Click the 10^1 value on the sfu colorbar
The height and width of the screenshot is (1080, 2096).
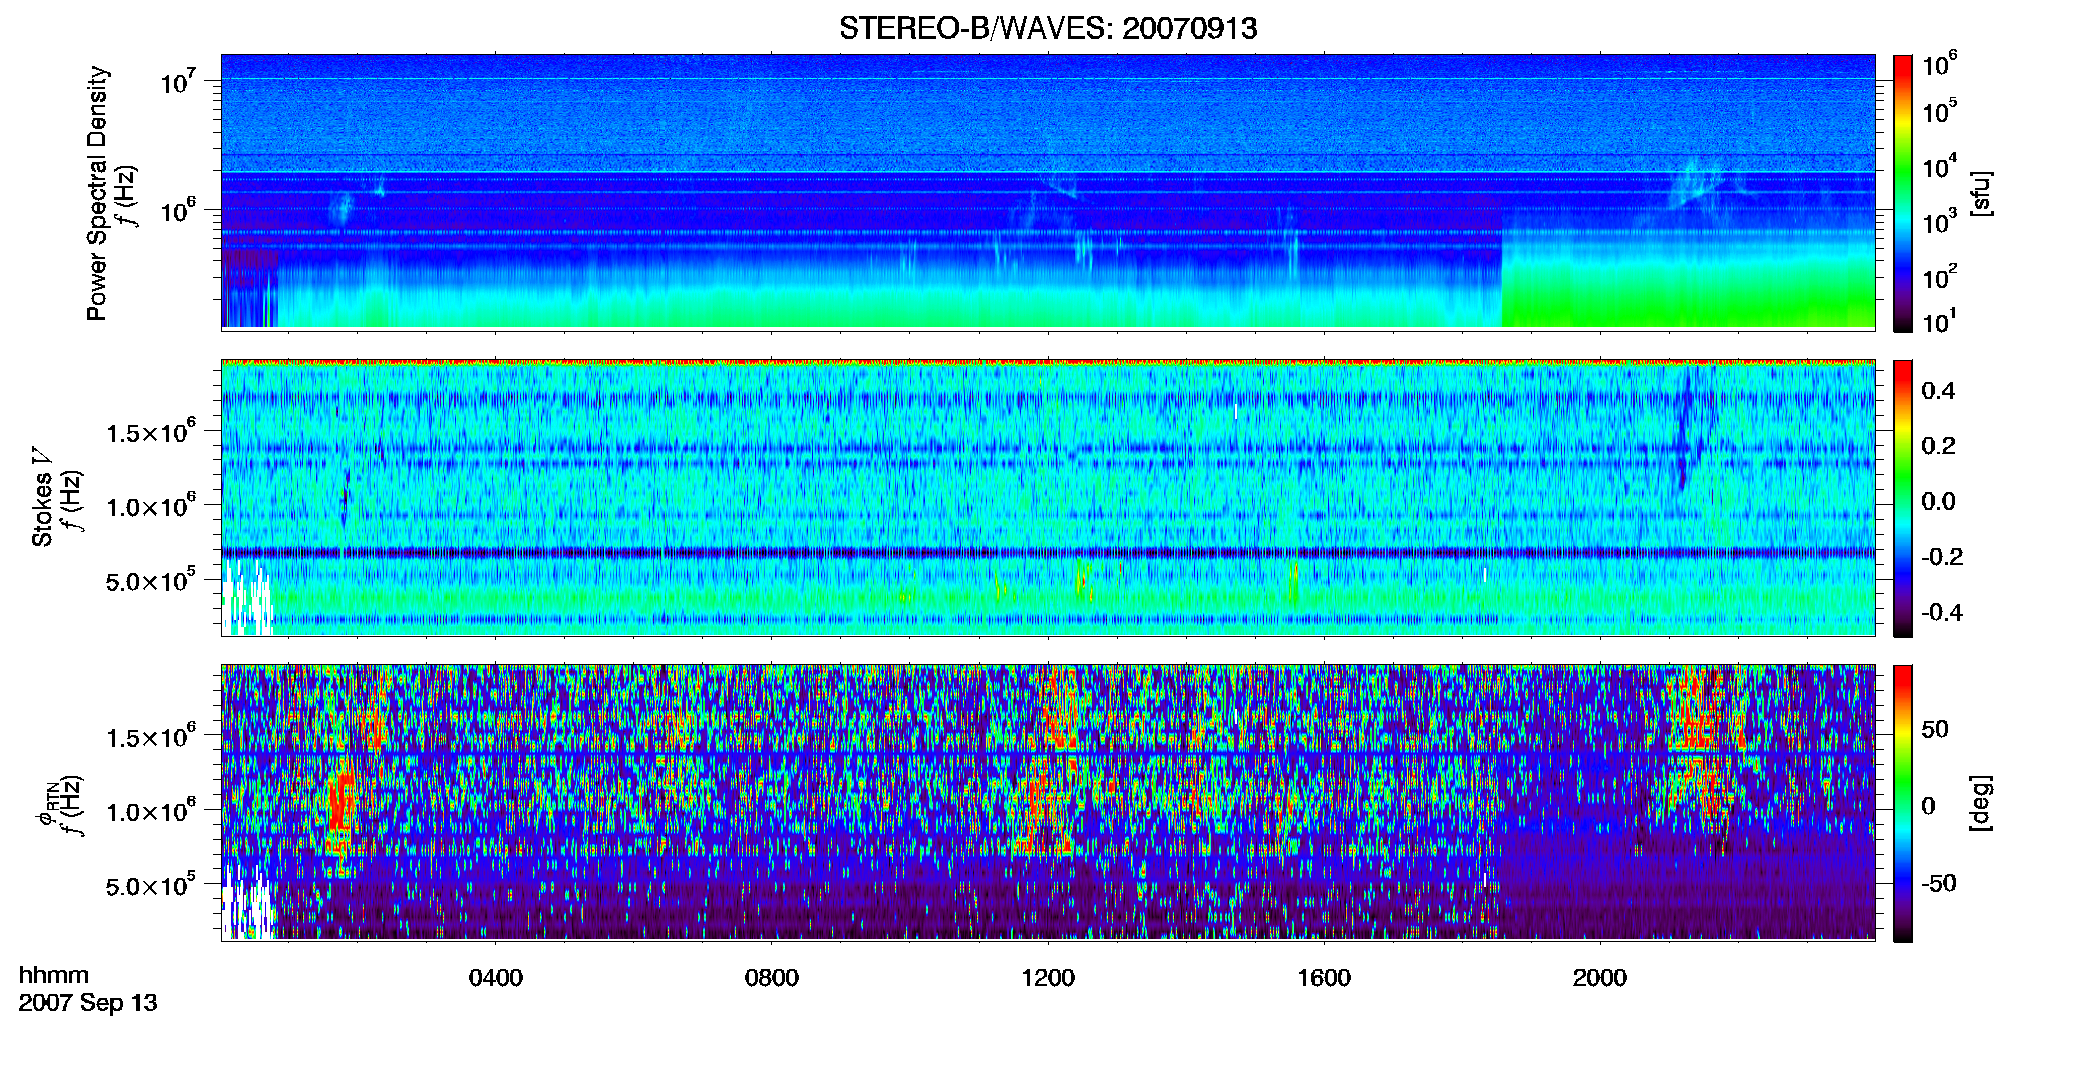tap(1940, 322)
